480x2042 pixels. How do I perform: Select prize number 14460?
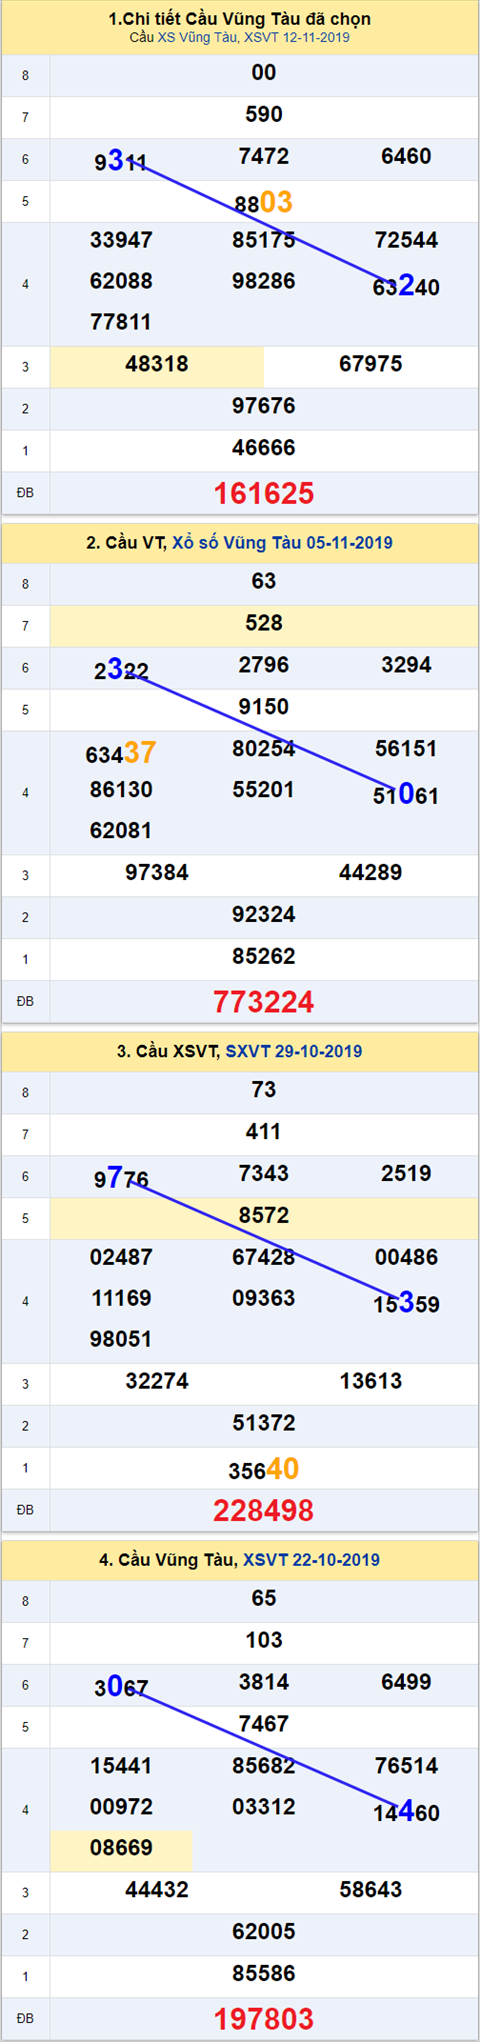point(406,1812)
